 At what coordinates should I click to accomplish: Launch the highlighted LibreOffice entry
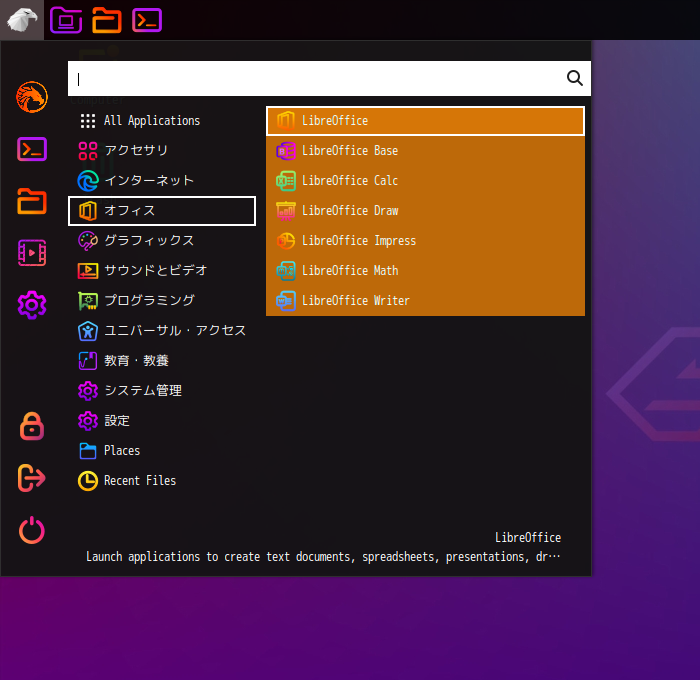[425, 121]
